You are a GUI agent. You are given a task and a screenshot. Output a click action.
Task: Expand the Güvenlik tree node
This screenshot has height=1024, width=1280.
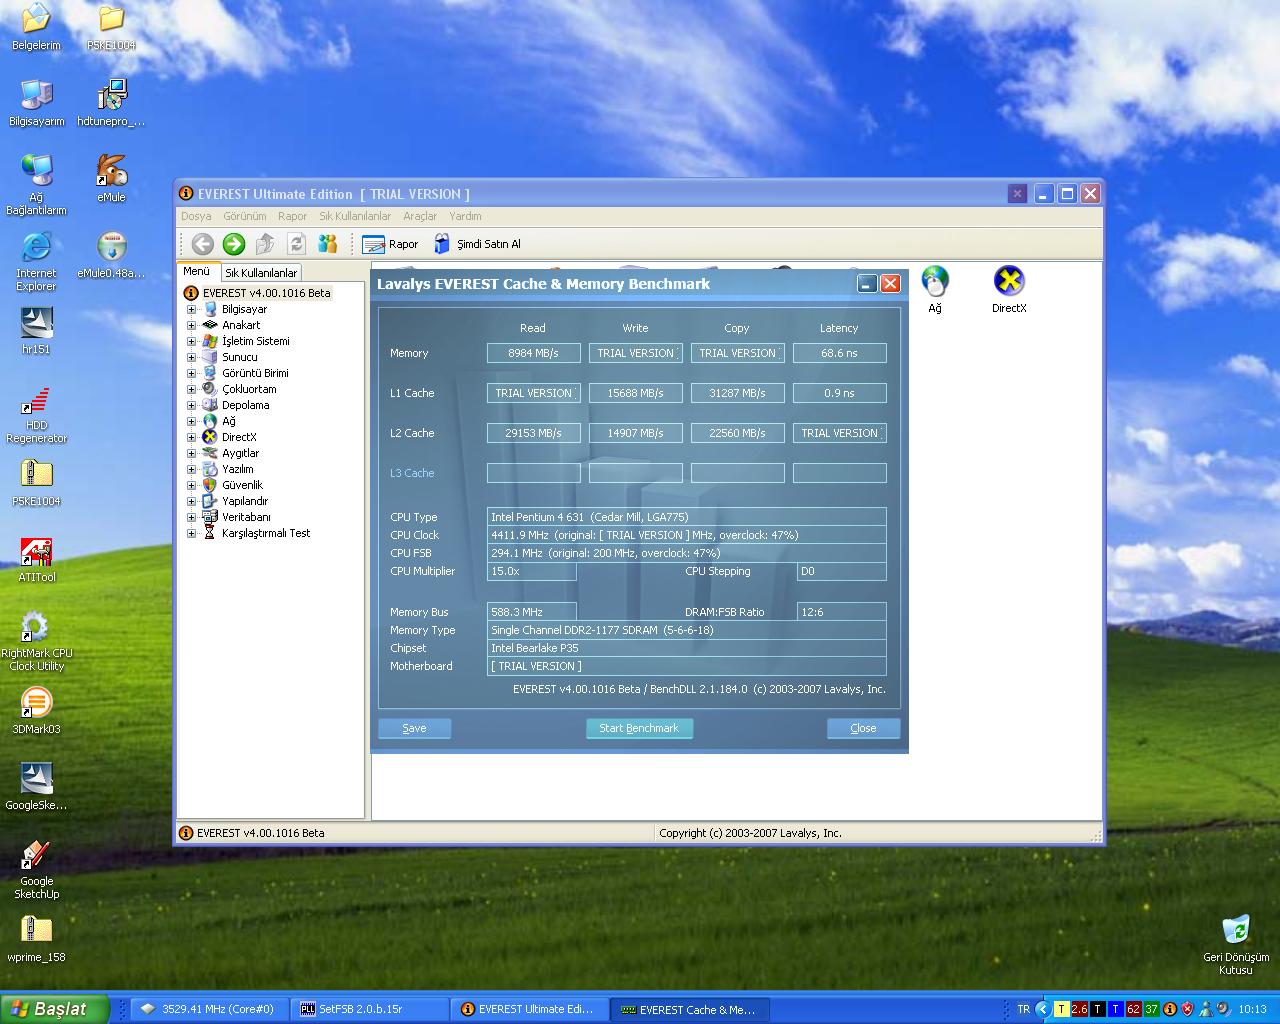[x=192, y=485]
